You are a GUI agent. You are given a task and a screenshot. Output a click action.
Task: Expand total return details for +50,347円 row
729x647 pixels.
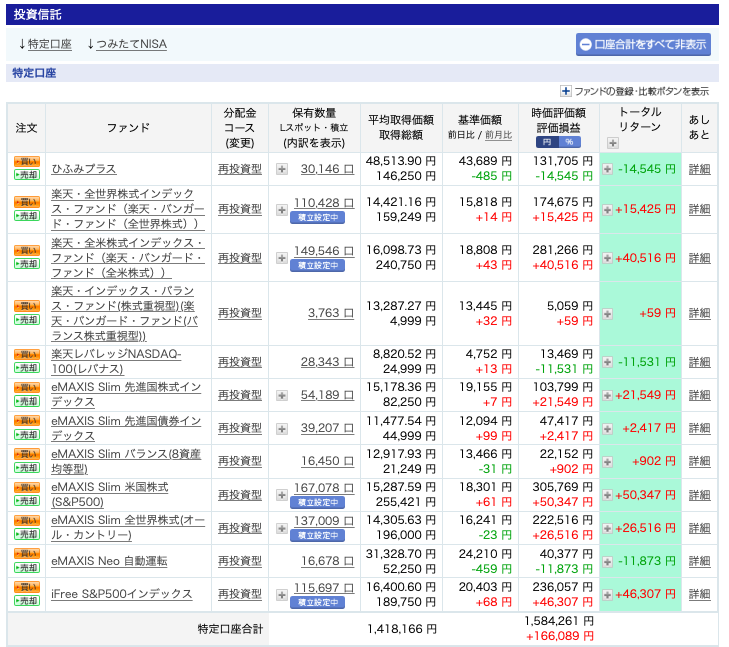(x=607, y=495)
